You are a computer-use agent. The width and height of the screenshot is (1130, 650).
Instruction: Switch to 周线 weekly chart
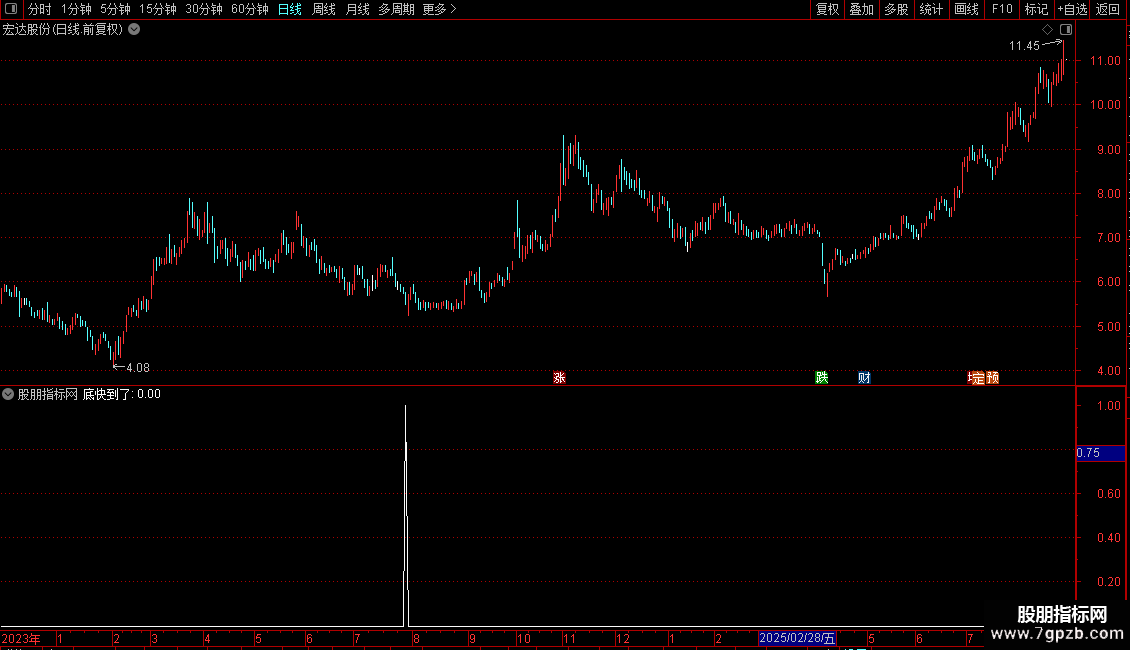324,9
